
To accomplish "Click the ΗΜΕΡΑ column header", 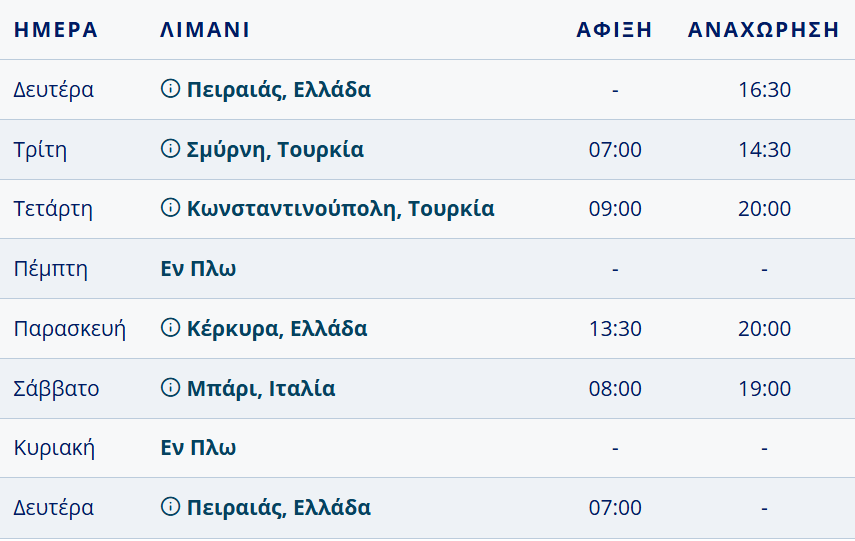I will pos(56,30).
